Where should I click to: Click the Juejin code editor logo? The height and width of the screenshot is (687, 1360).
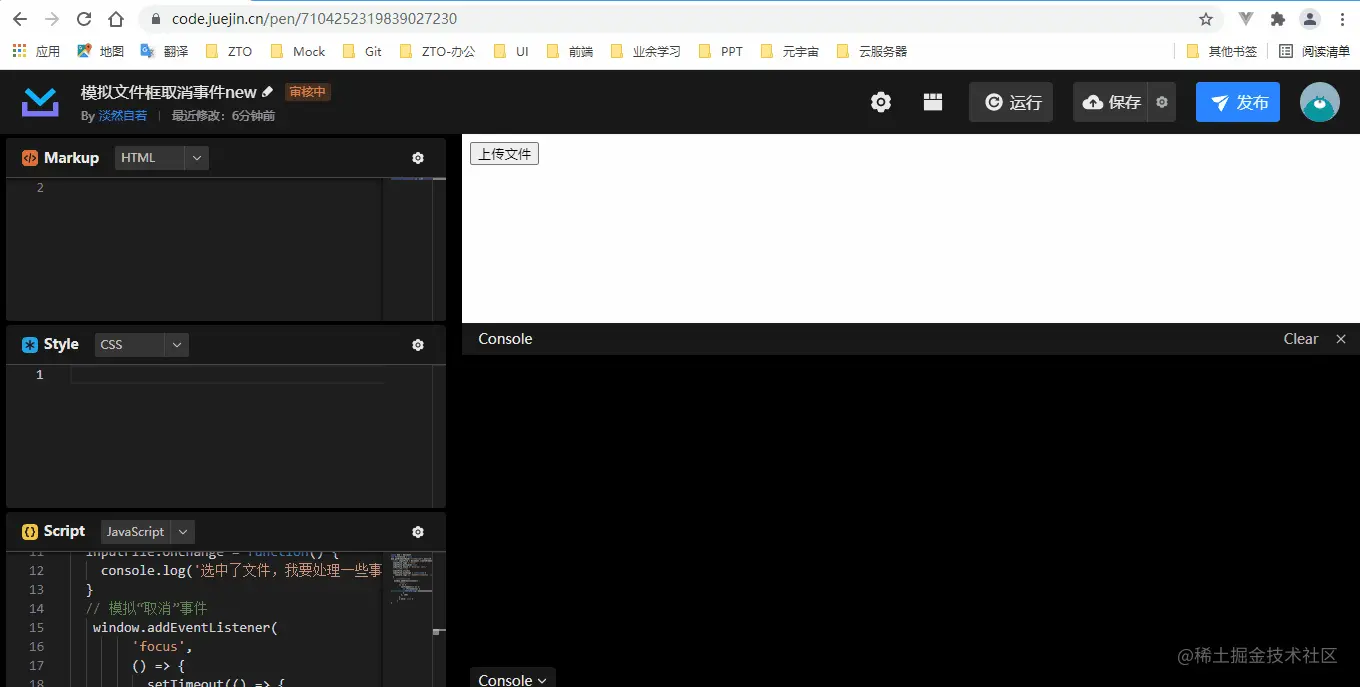(x=39, y=100)
